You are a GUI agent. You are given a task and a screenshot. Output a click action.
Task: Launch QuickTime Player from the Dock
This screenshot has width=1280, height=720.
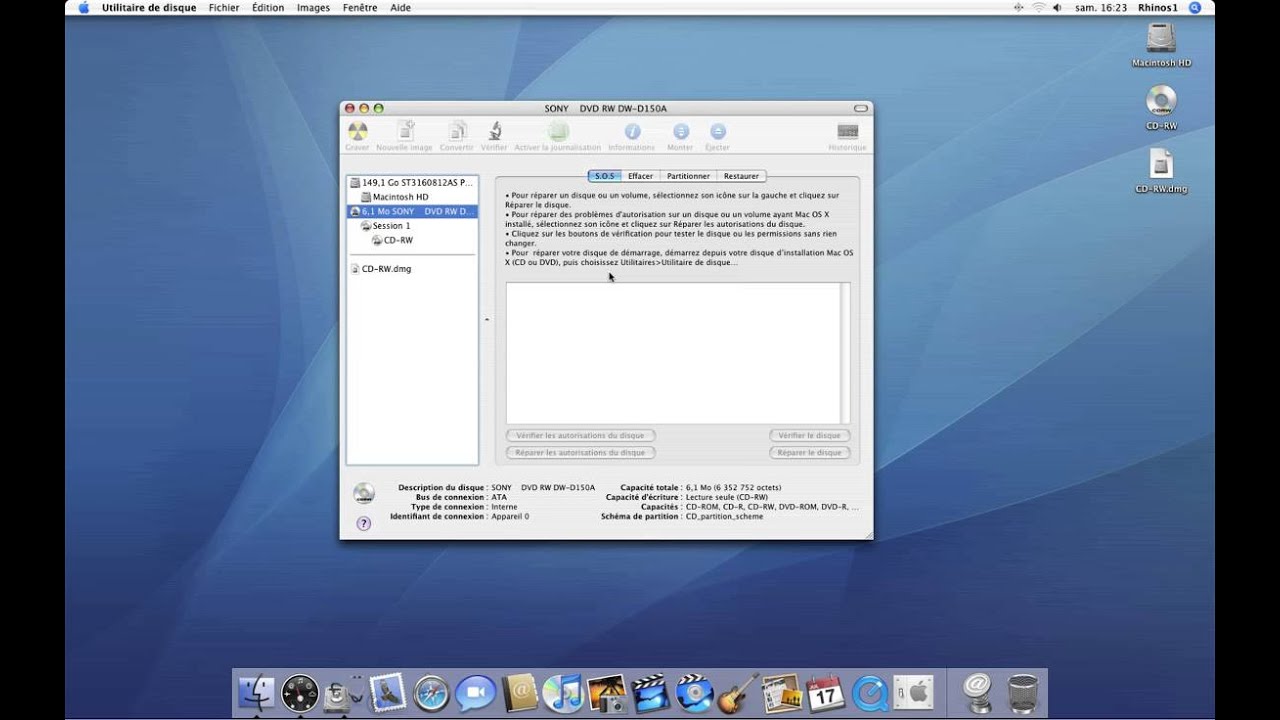[x=869, y=692]
